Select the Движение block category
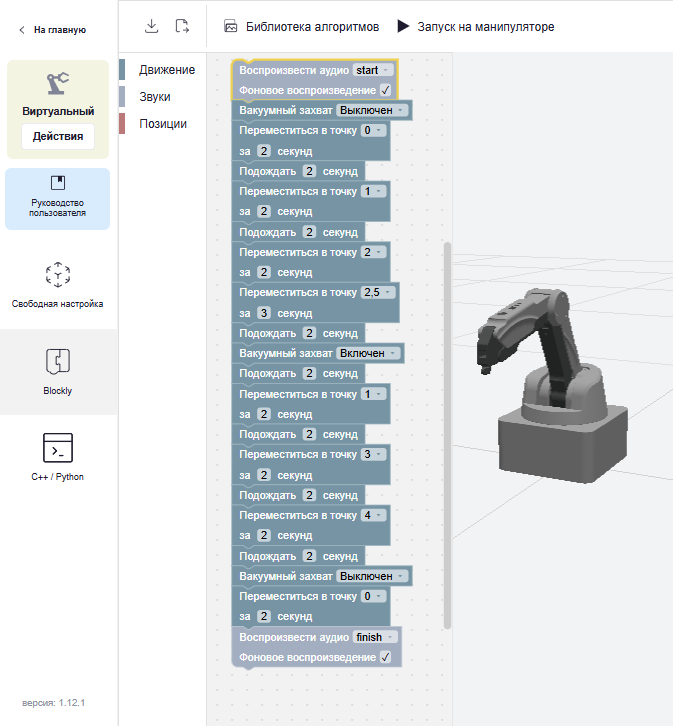Viewport: 673px width, 726px height. [x=162, y=70]
